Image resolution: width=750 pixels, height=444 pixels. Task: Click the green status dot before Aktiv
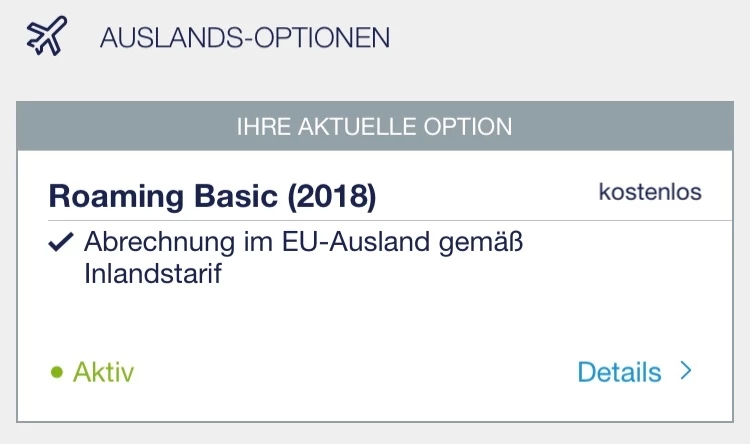tap(57, 373)
